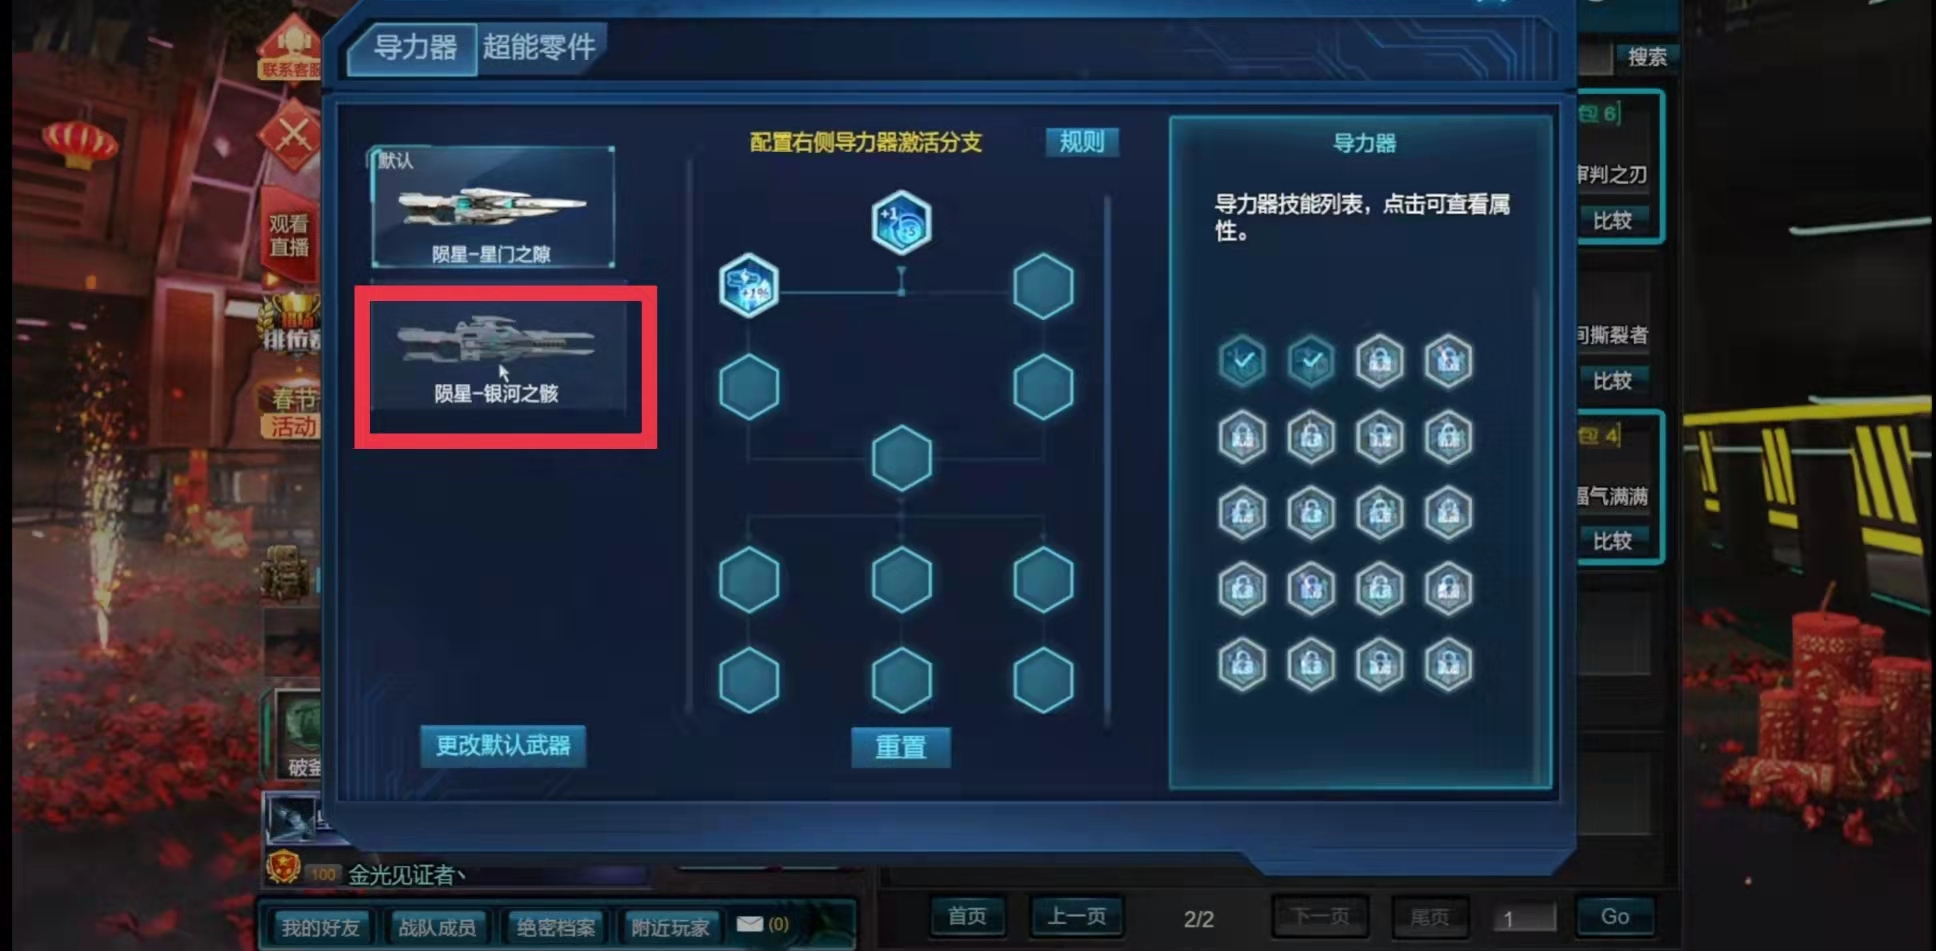The width and height of the screenshot is (1936, 951).
Task: Click the page number input field
Action: [x=1524, y=918]
